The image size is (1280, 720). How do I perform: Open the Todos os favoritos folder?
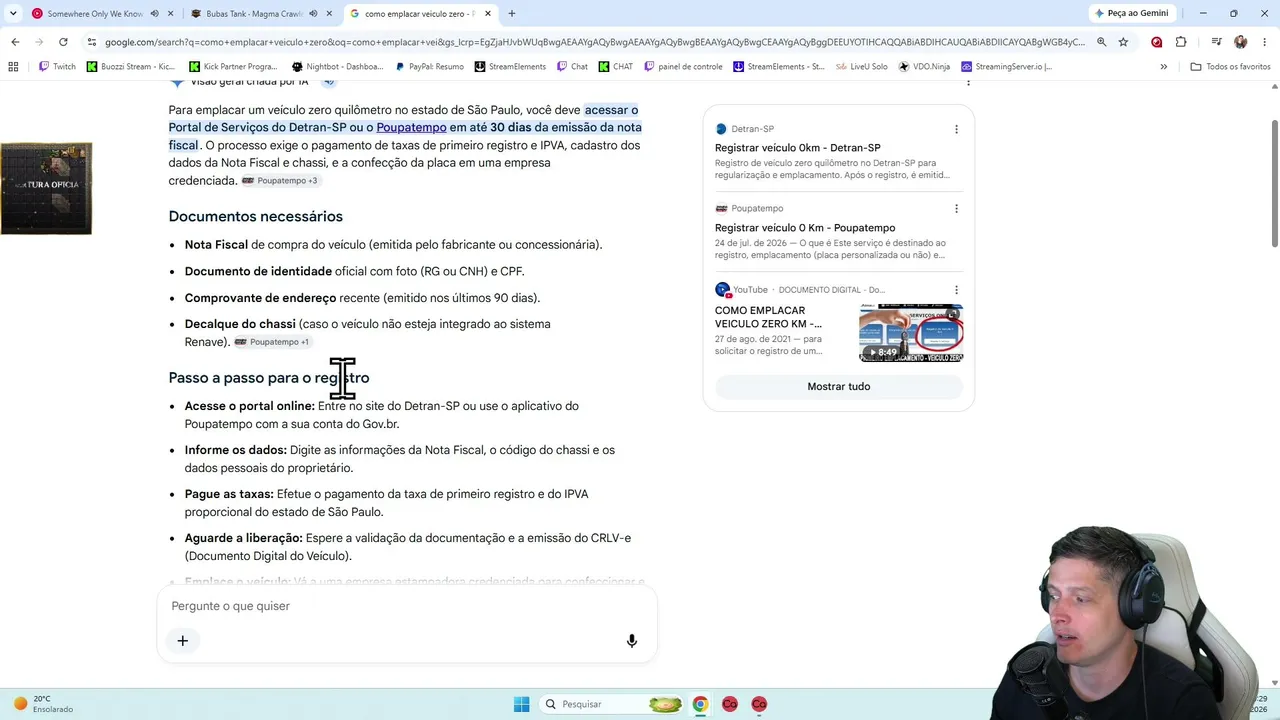tap(1230, 67)
